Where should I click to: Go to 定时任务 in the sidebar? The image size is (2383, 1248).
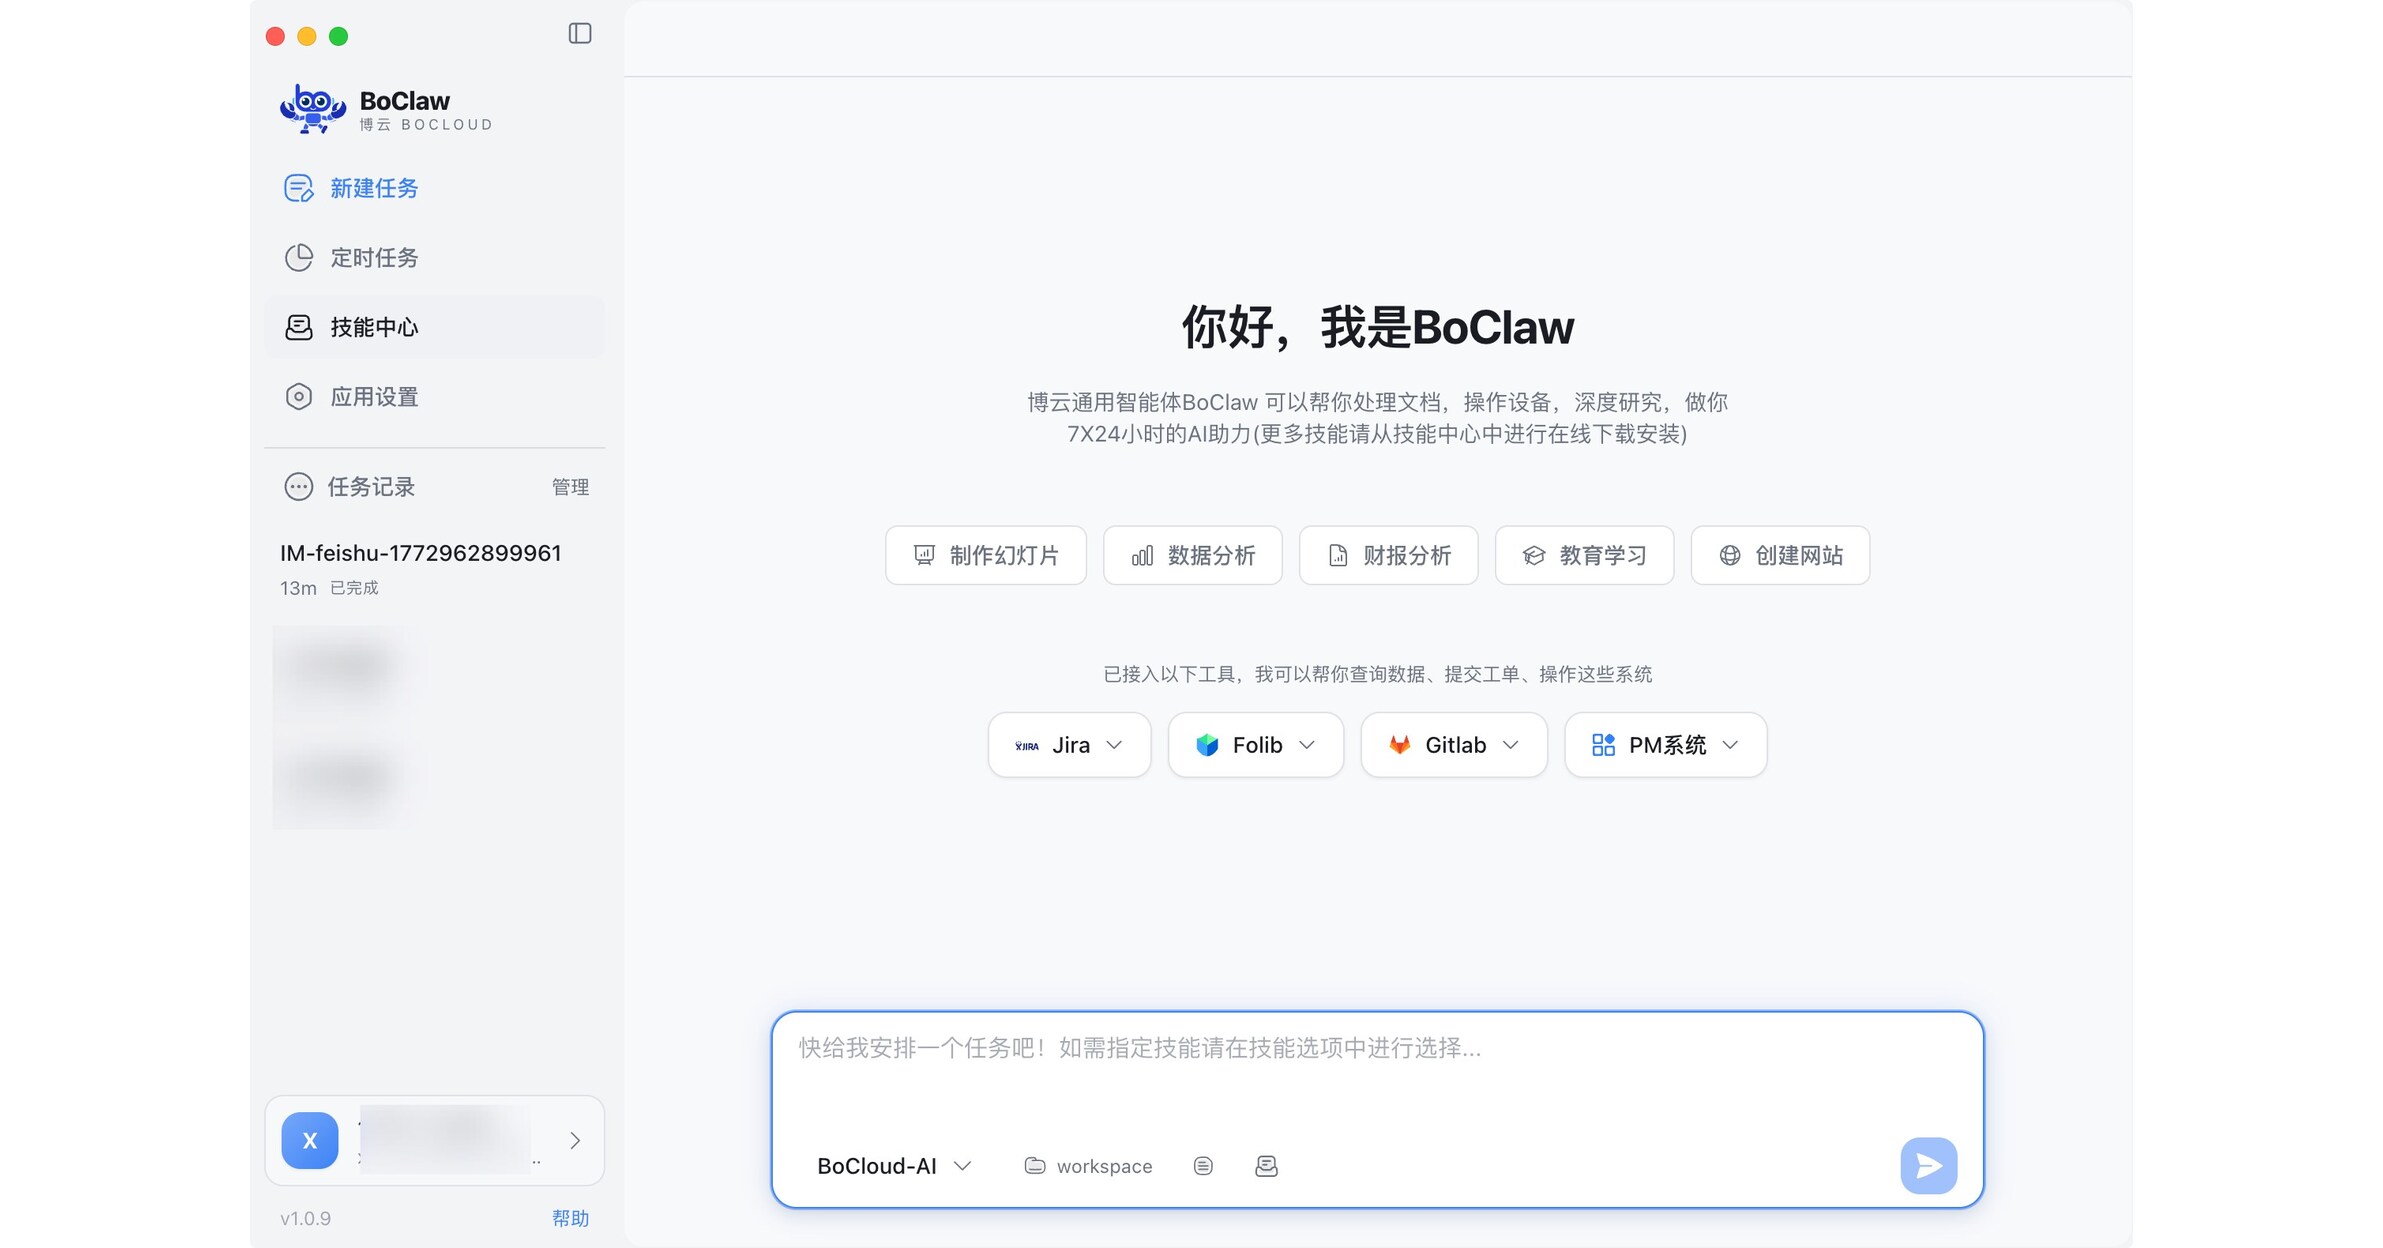coord(374,258)
